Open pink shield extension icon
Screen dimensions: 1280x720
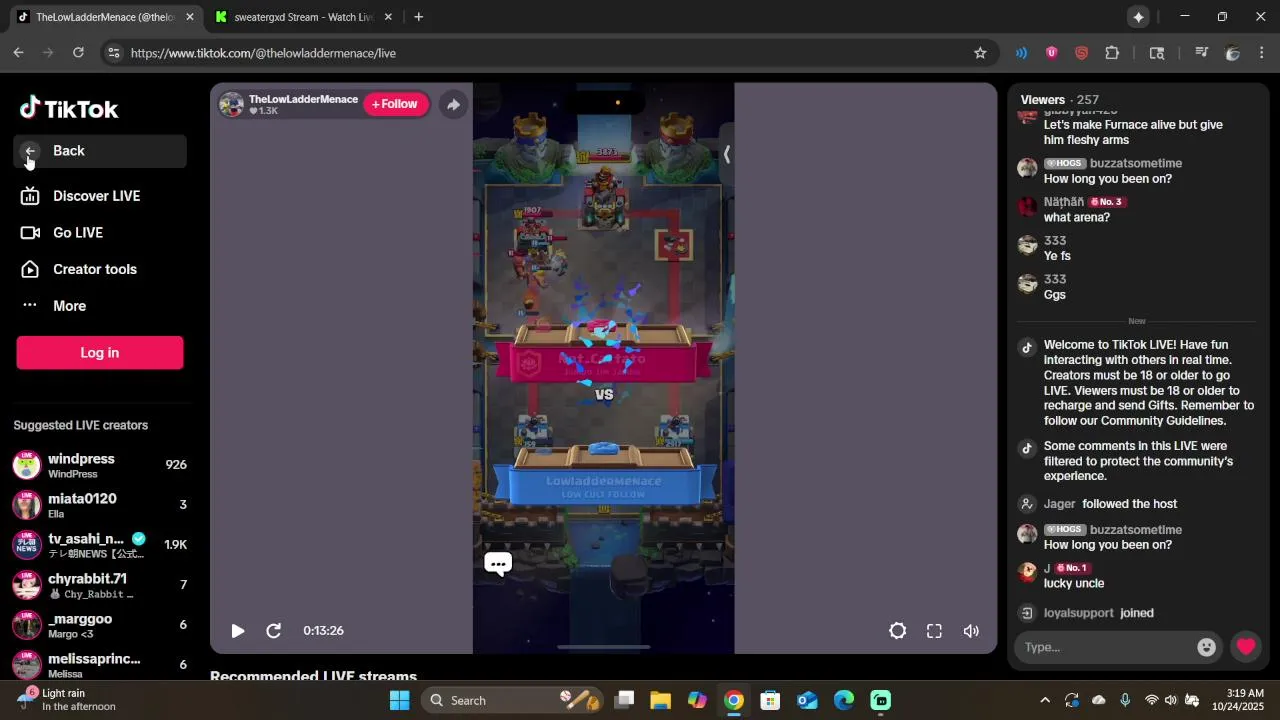1051,53
